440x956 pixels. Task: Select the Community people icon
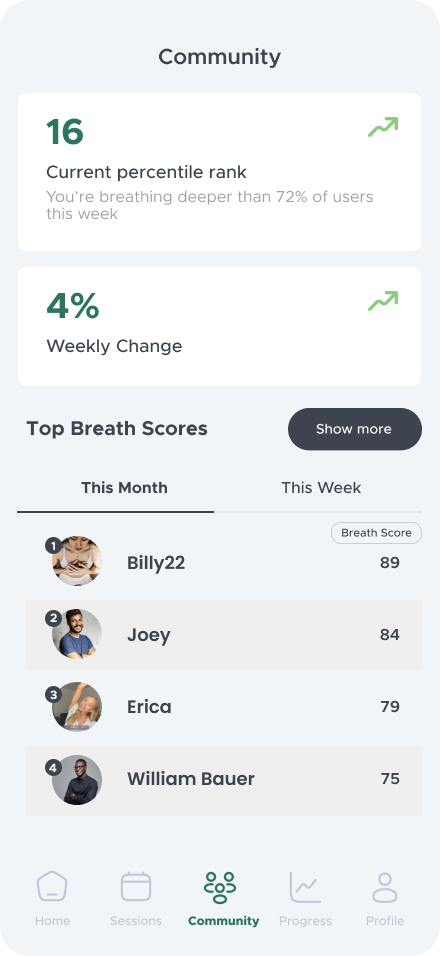220,887
